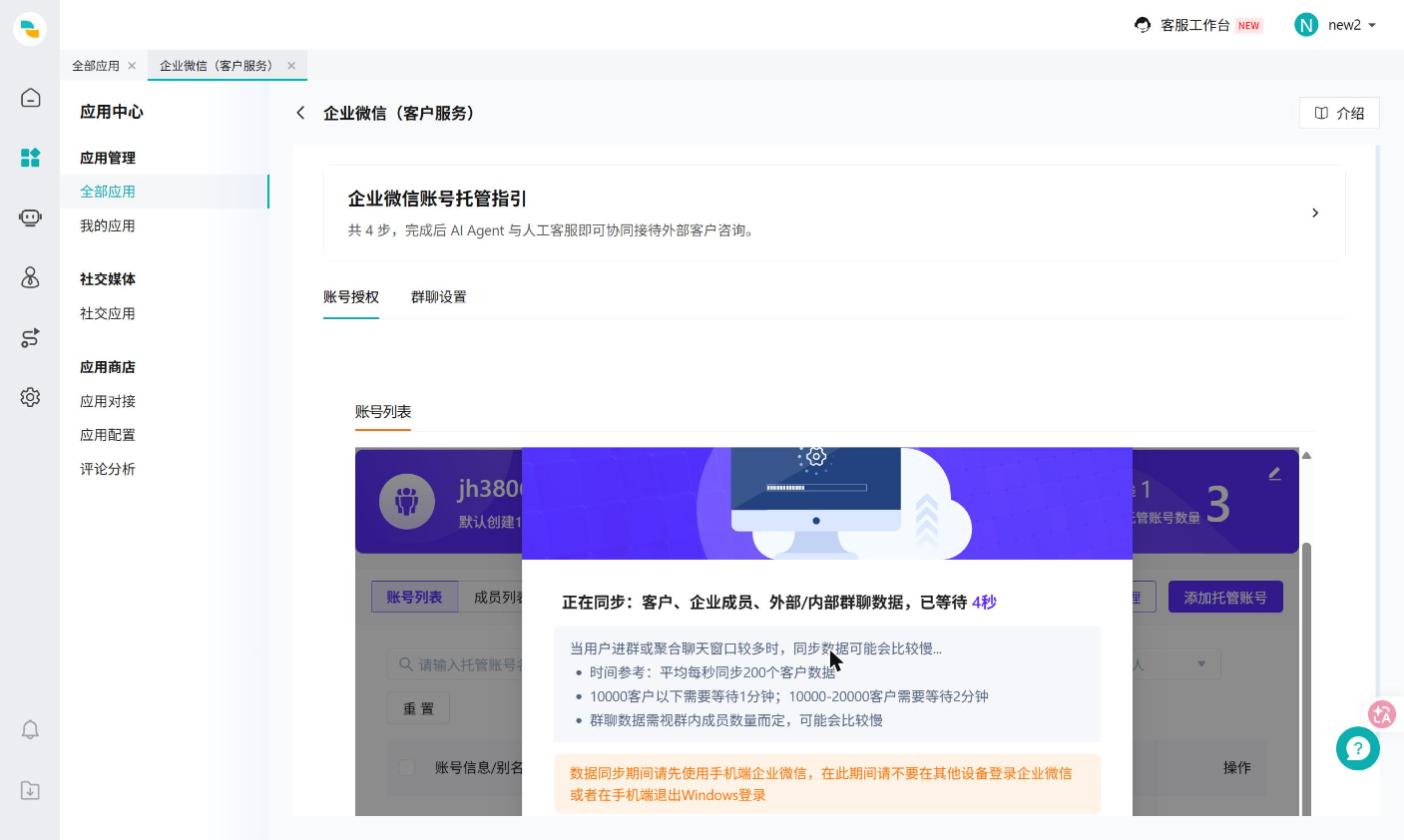Open 社交应用 in the sidebar menu
The image size is (1404, 840).
(x=108, y=314)
